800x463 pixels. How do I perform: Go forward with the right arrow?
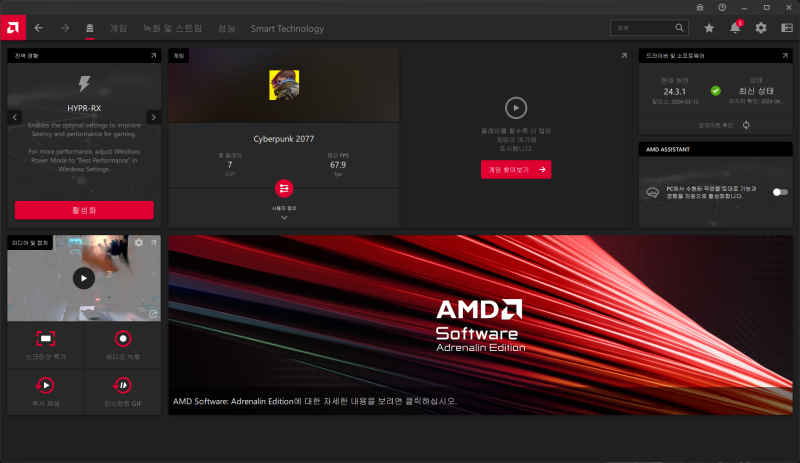65,28
